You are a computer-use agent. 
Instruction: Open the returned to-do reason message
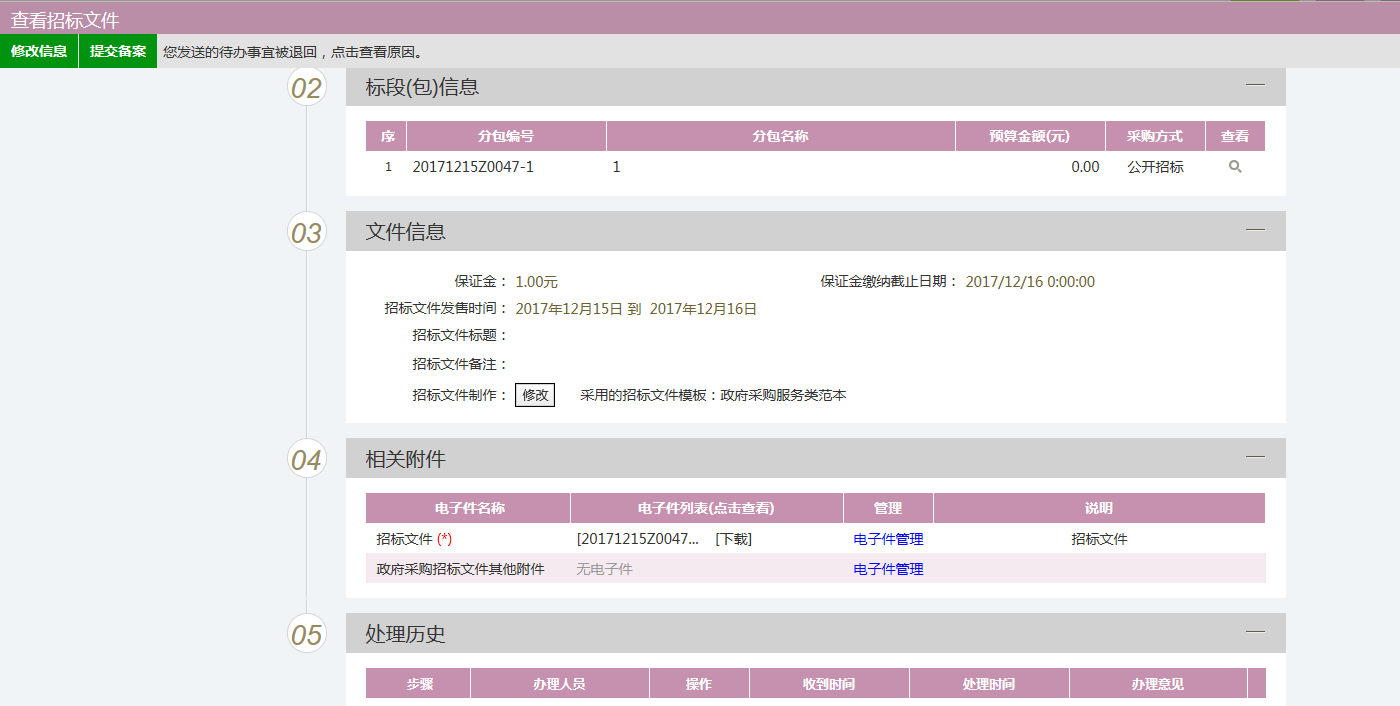(x=293, y=52)
